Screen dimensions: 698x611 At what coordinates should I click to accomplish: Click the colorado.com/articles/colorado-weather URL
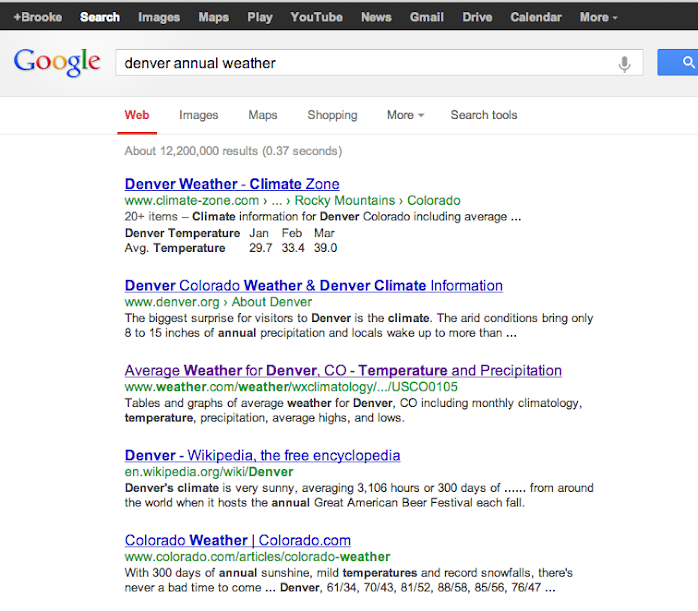coord(257,557)
